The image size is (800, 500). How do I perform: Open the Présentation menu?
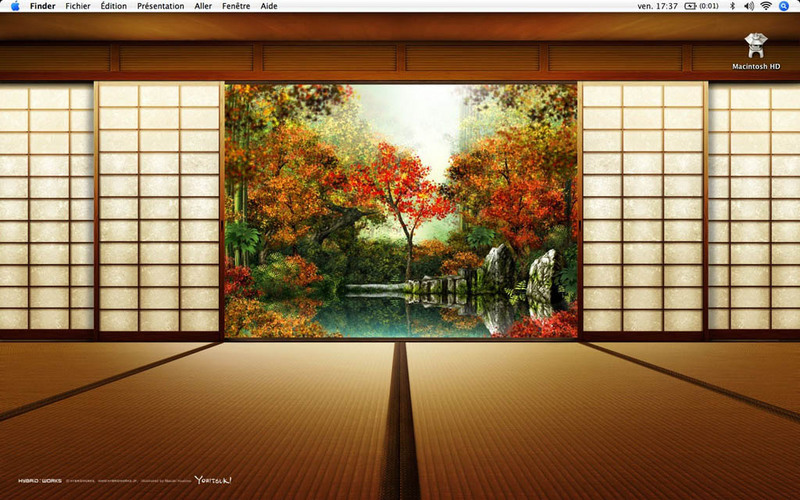point(160,6)
